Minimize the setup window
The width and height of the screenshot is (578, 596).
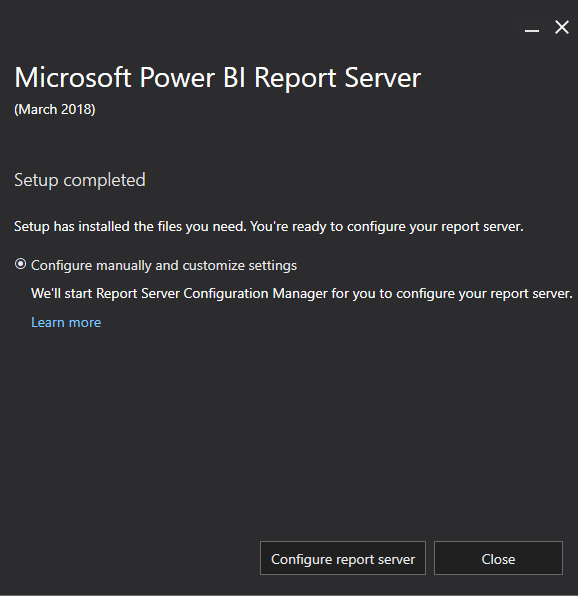pos(532,30)
